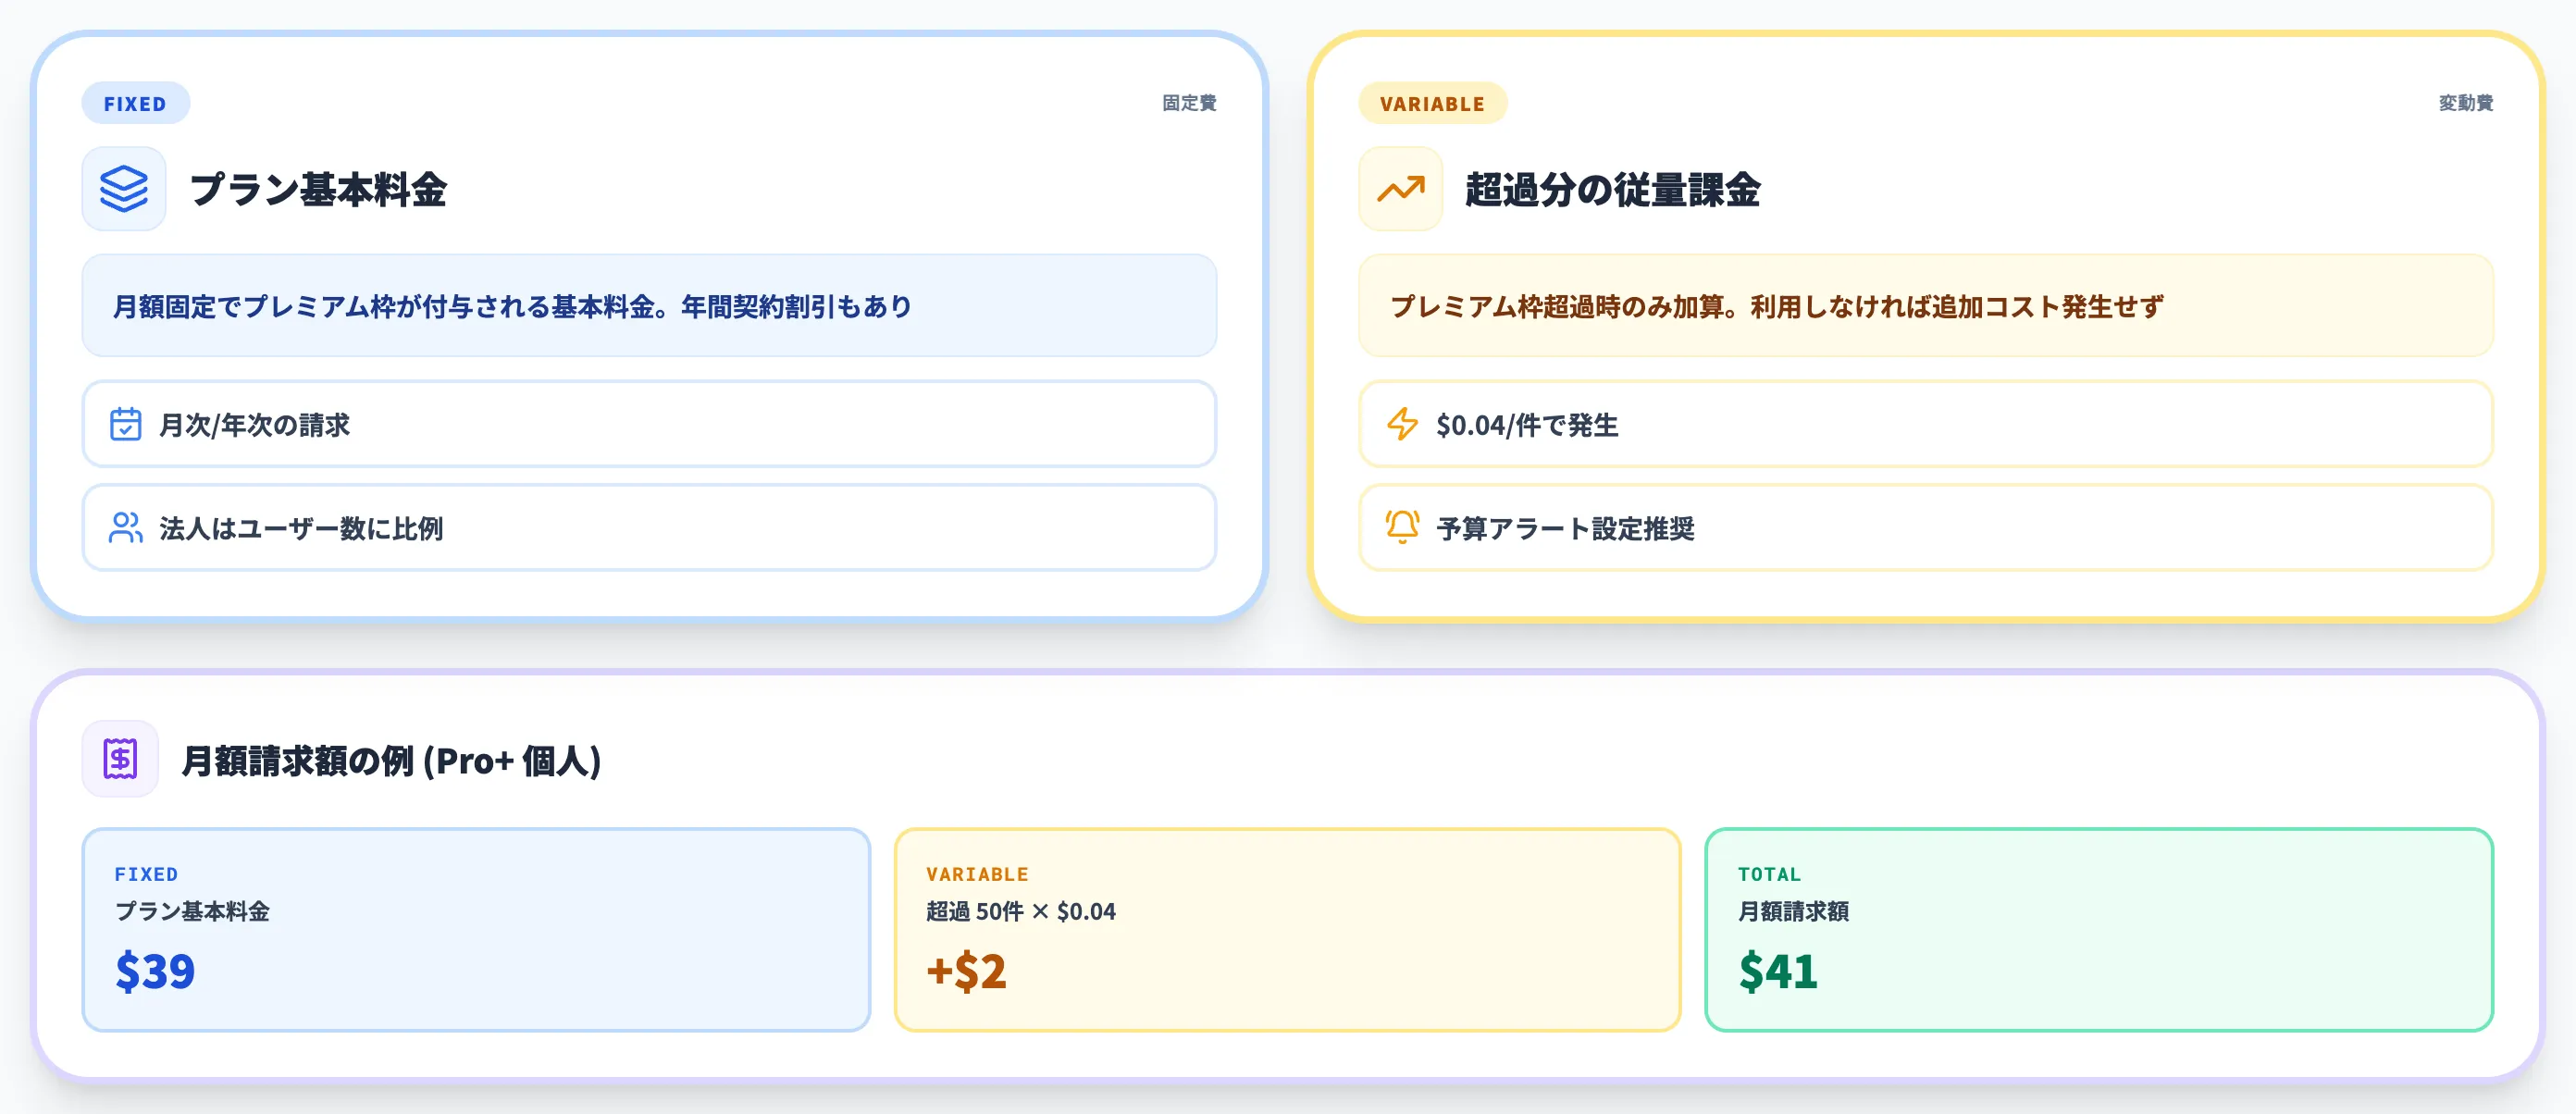The width and height of the screenshot is (2576, 1114).
Task: Click the stacked layers icon beside プラン基本料金
Action: pos(124,189)
